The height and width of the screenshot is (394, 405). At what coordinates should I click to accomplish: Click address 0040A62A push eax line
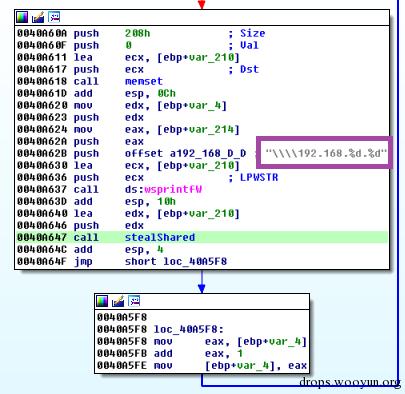[x=80, y=141]
